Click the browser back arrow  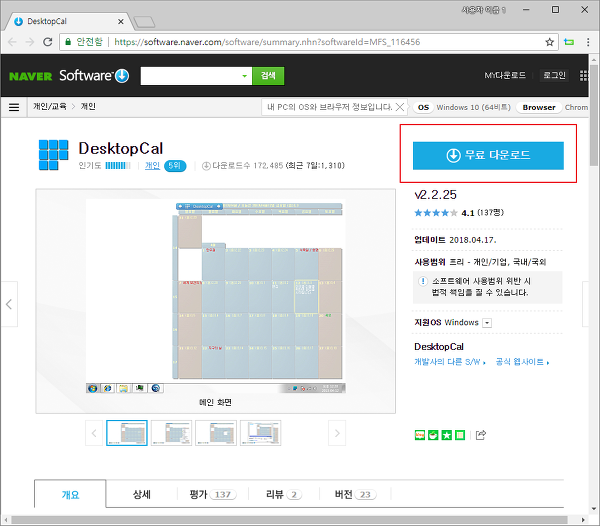point(12,42)
